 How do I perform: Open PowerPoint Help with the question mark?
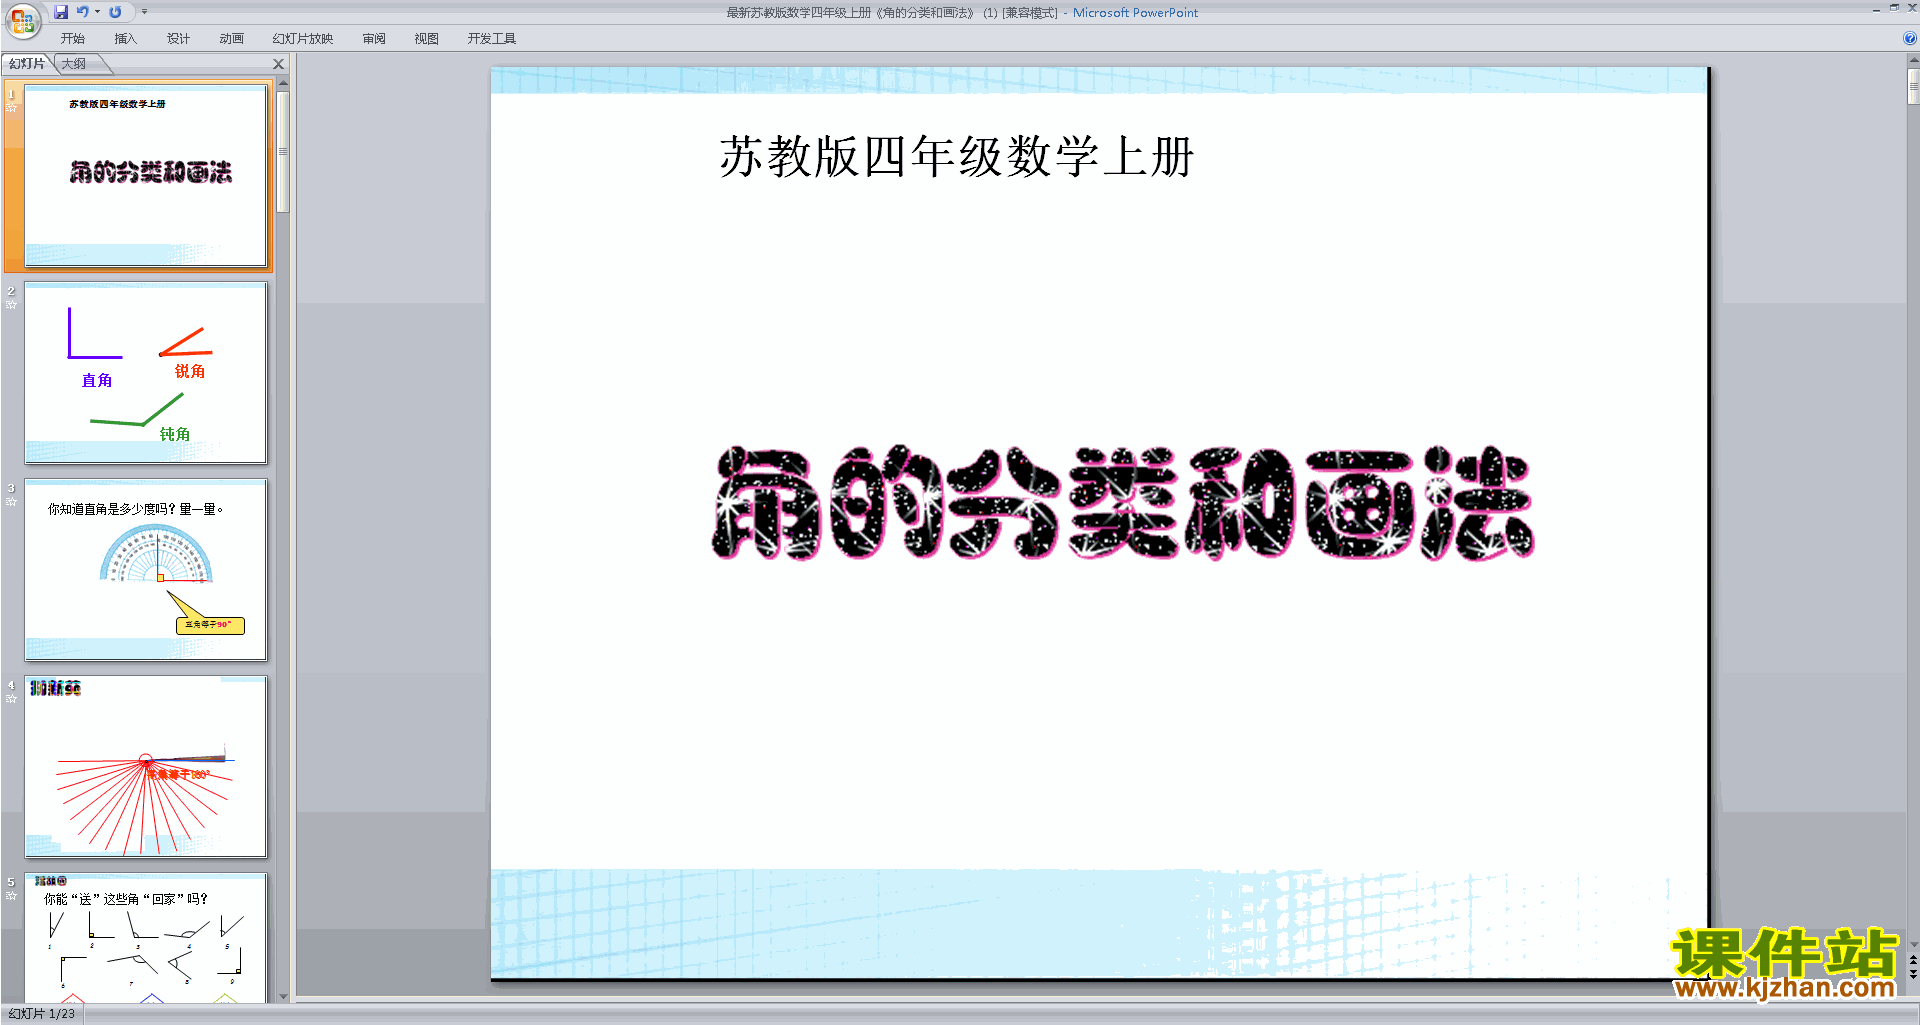(1909, 39)
